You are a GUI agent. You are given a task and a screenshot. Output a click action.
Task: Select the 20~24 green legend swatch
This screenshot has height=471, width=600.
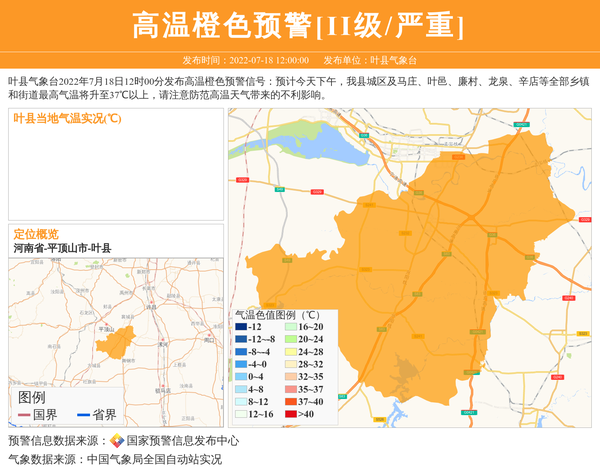tap(291, 339)
